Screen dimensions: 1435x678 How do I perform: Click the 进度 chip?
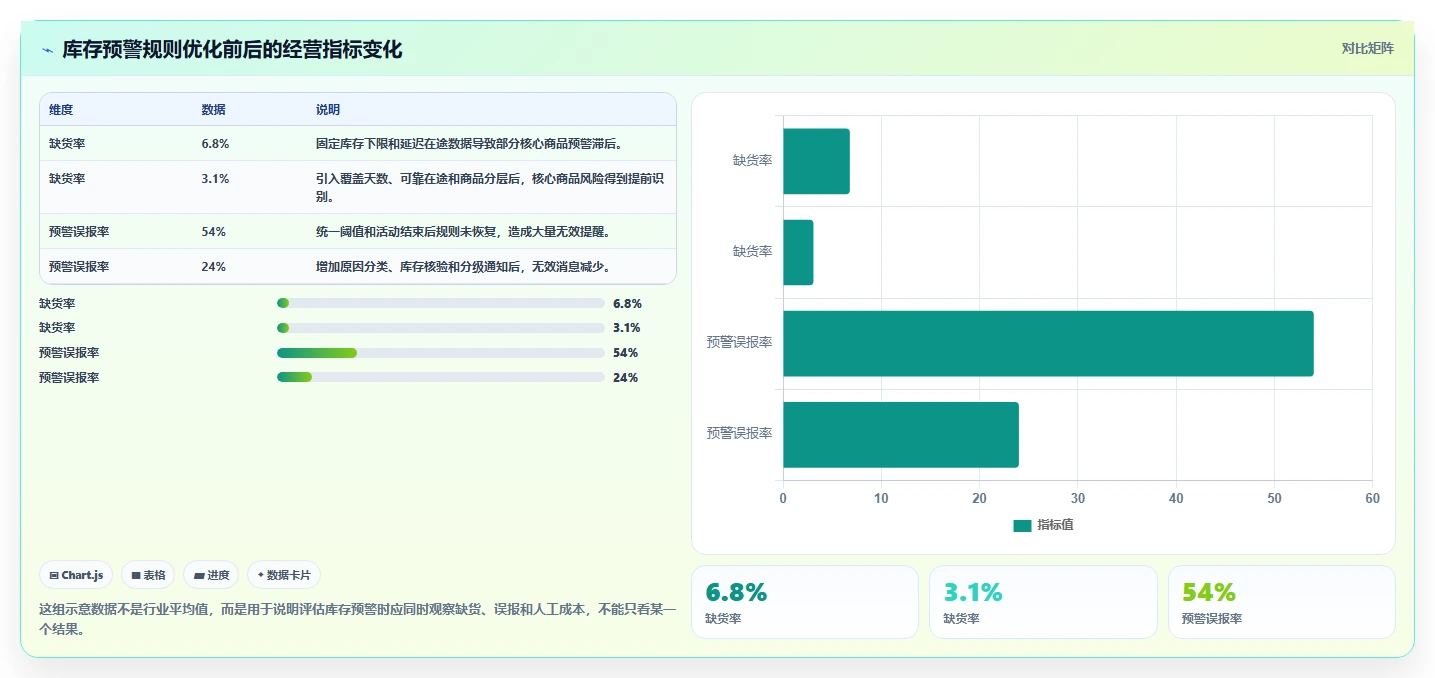(x=211, y=575)
